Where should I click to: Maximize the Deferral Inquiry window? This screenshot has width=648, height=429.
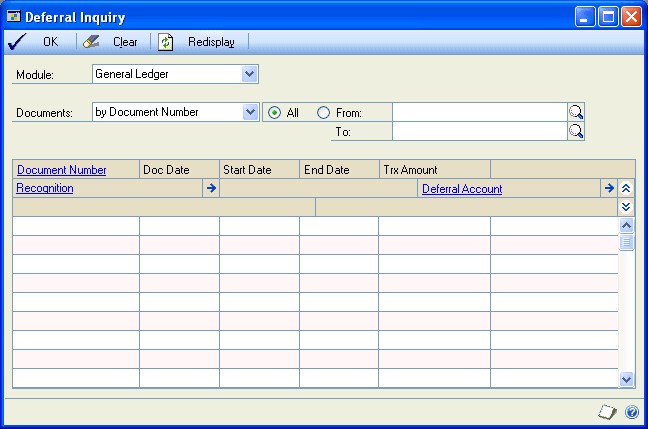click(608, 17)
